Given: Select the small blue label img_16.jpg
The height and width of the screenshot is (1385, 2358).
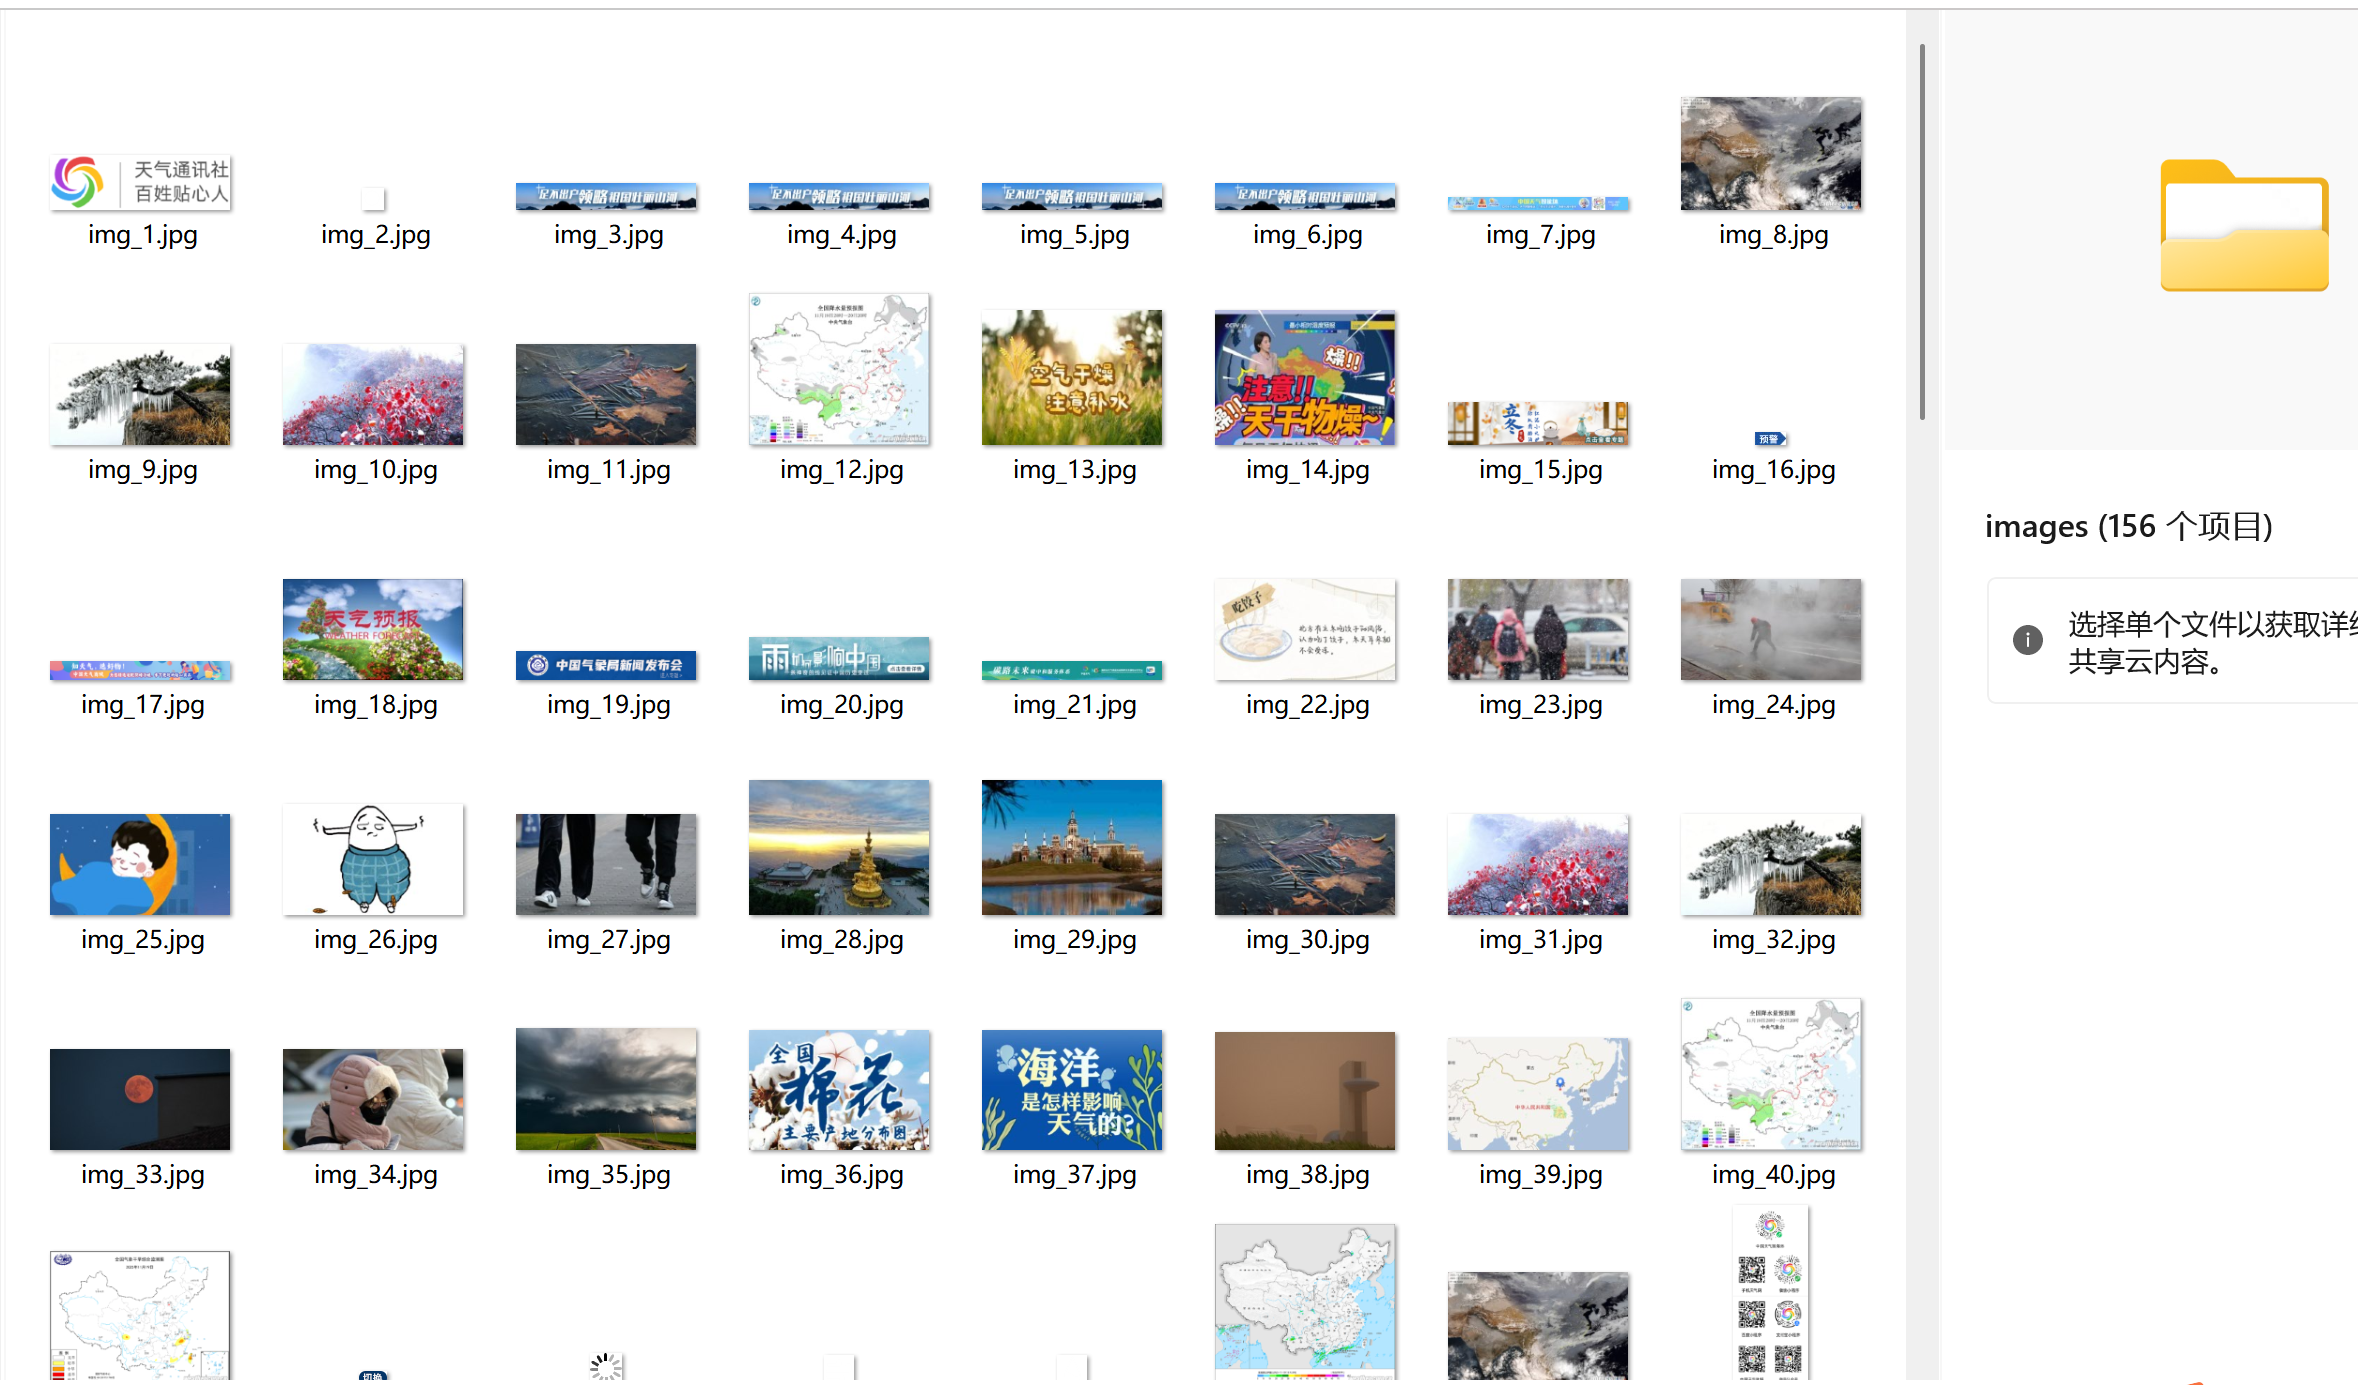Looking at the screenshot, I should 1770,439.
